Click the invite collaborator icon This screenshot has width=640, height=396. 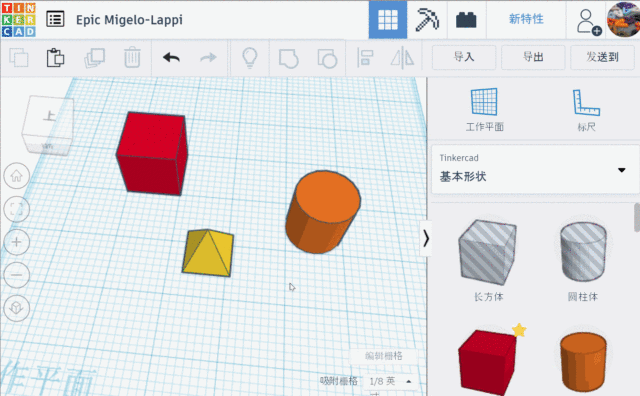[x=588, y=21]
